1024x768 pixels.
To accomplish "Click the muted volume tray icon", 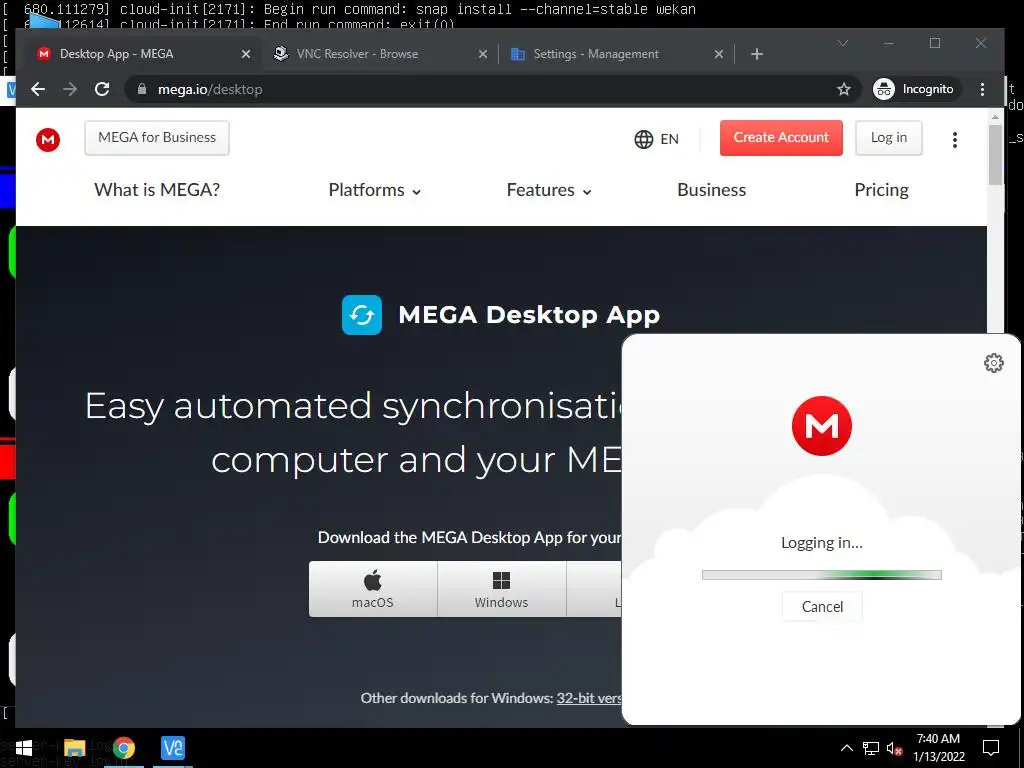I will [x=894, y=748].
